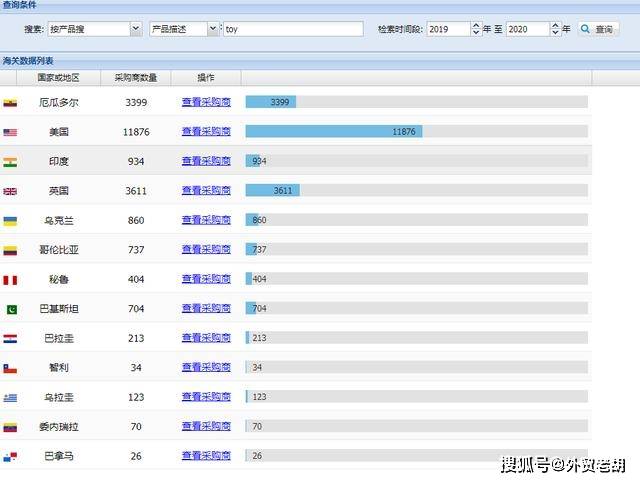Screen dimensions: 640x482
Task: Click the start year 2019 stepper
Action: [475, 30]
